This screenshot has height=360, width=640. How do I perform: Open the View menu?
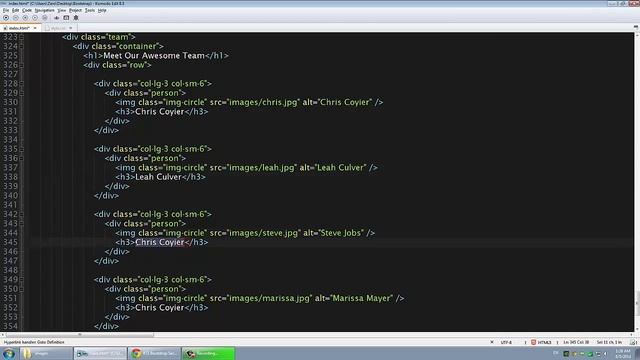point(62,10)
